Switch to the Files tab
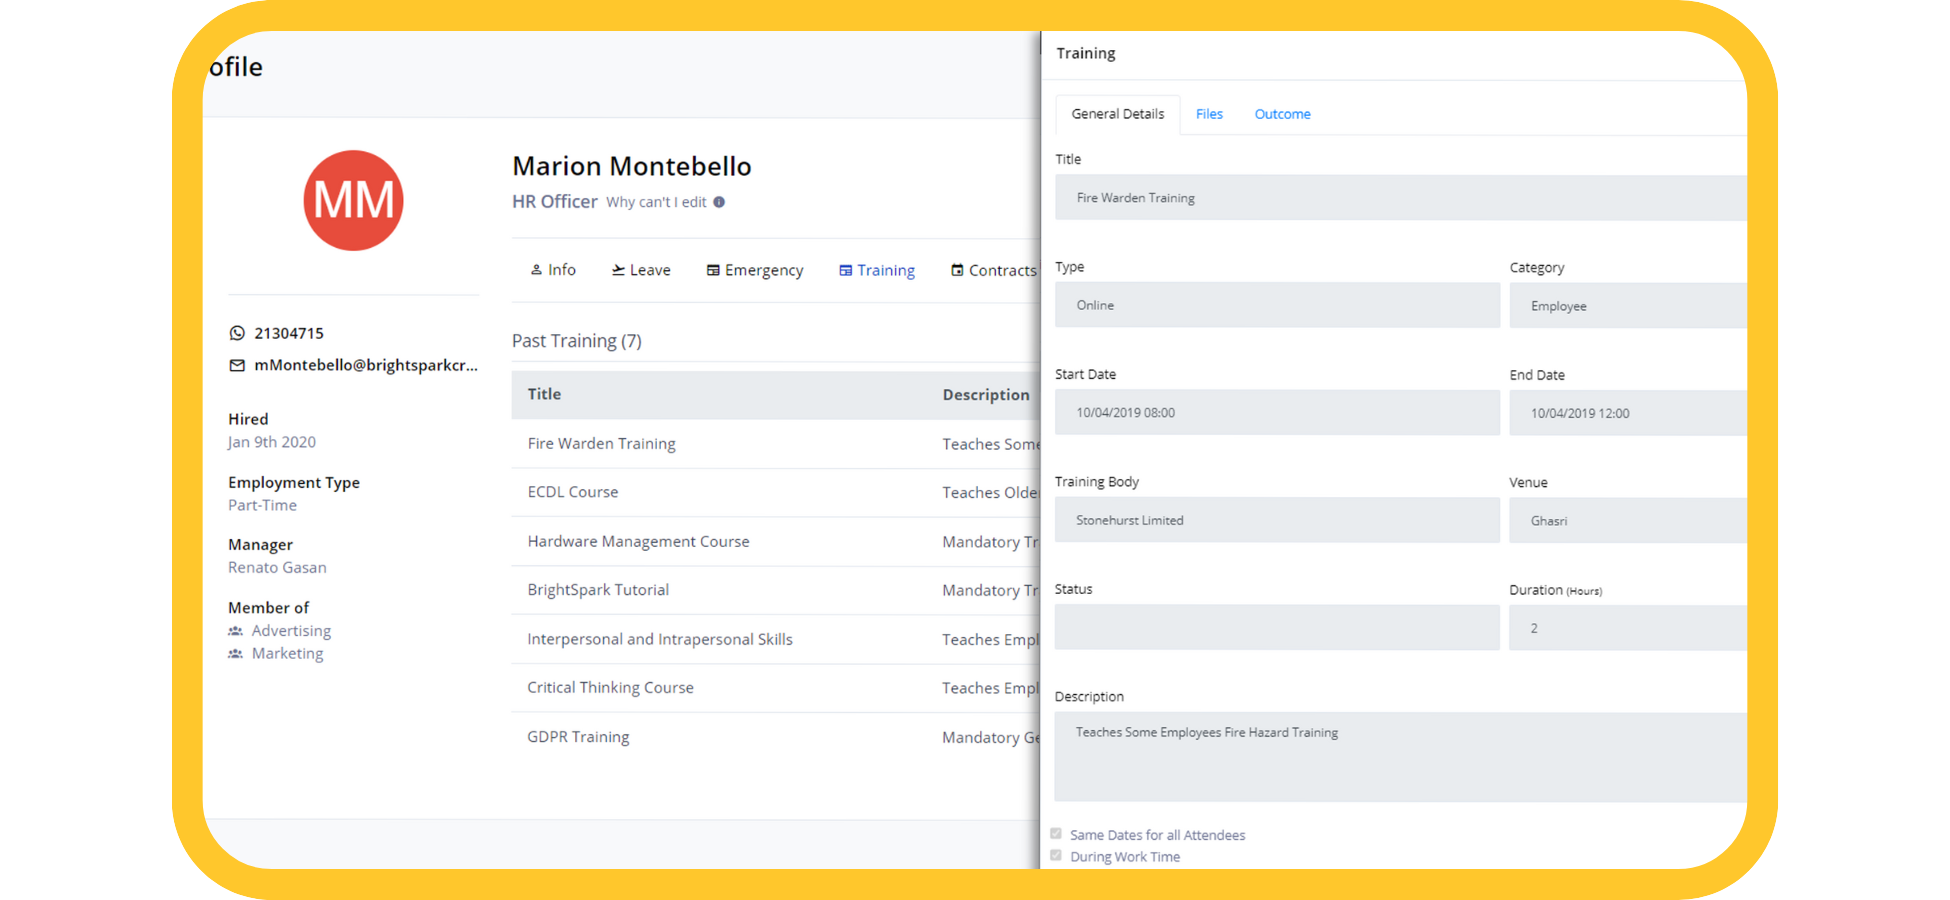Viewport: 1950px width, 900px height. pos(1209,114)
